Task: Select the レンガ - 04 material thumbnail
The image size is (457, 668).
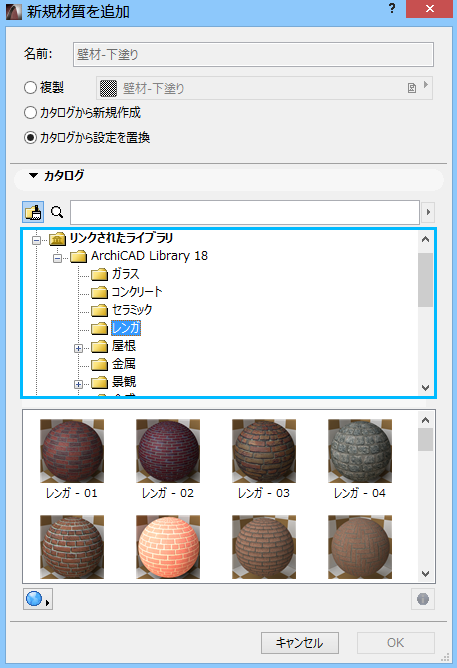Action: [360, 451]
